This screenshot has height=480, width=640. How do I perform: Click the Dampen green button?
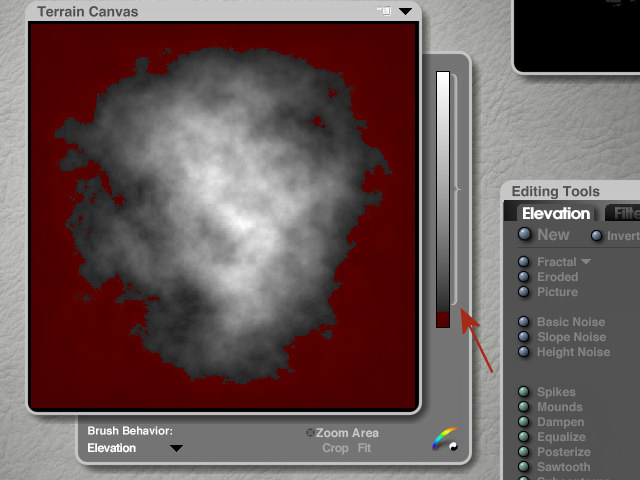524,422
